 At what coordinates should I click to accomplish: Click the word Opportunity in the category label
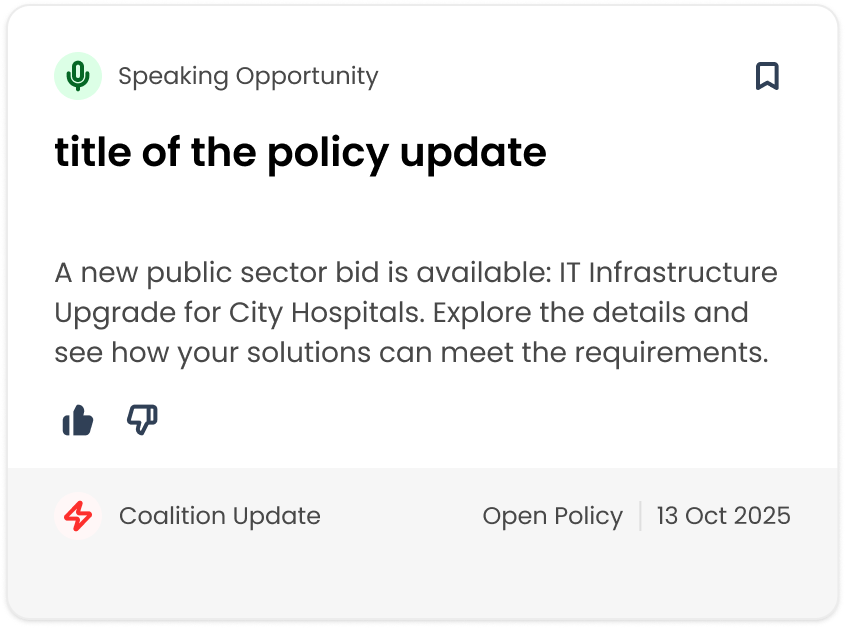(x=307, y=77)
